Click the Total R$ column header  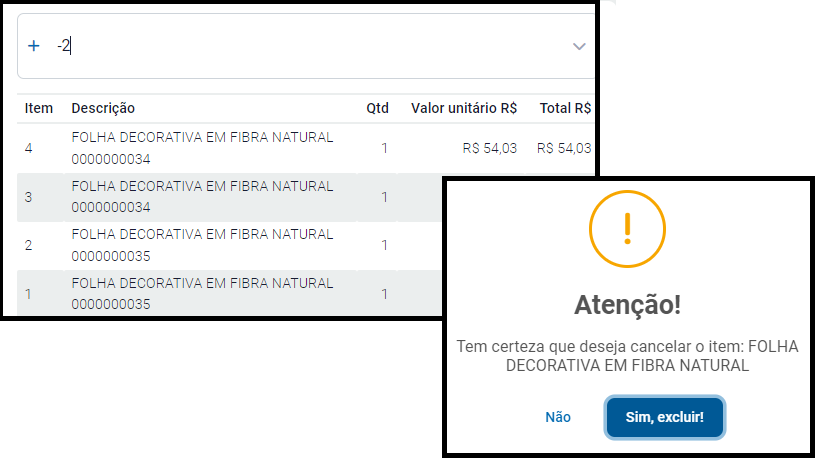(565, 108)
